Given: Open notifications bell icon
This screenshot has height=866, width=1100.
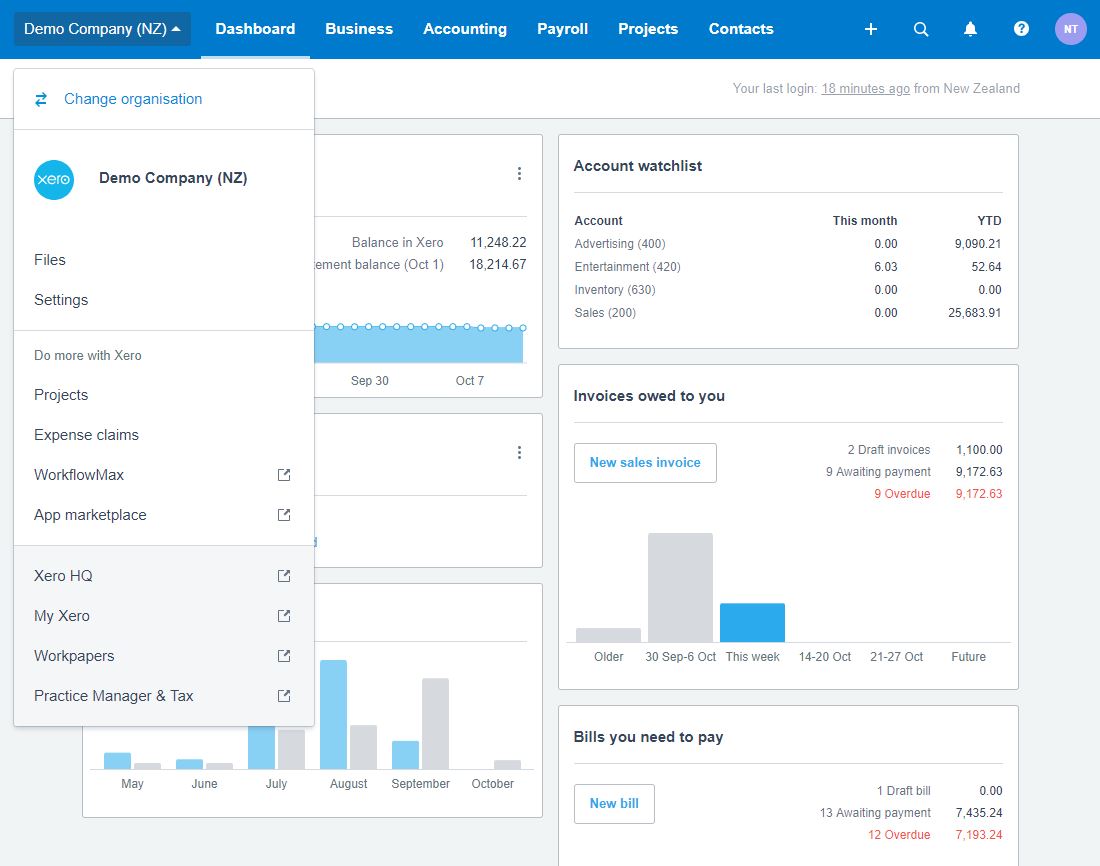Looking at the screenshot, I should pos(970,29).
